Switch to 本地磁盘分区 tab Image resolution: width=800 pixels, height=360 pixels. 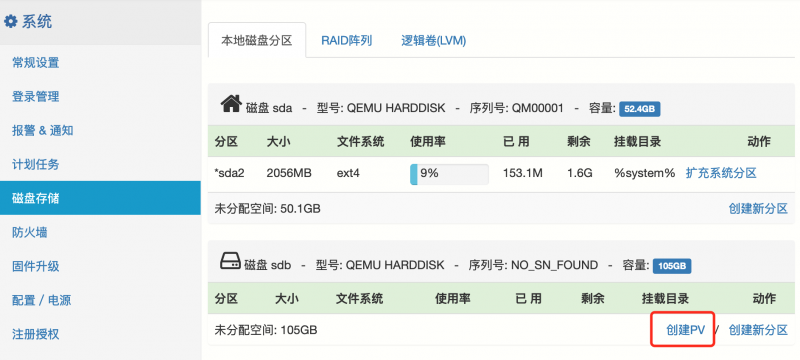257,40
